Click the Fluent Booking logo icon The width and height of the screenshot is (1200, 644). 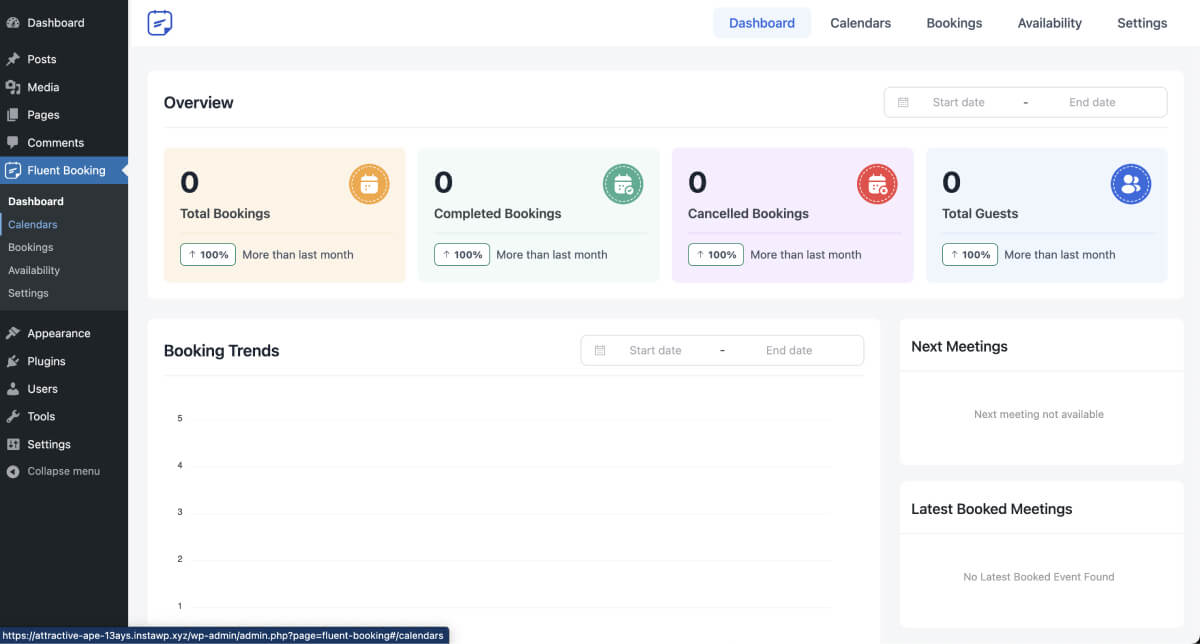coord(160,23)
